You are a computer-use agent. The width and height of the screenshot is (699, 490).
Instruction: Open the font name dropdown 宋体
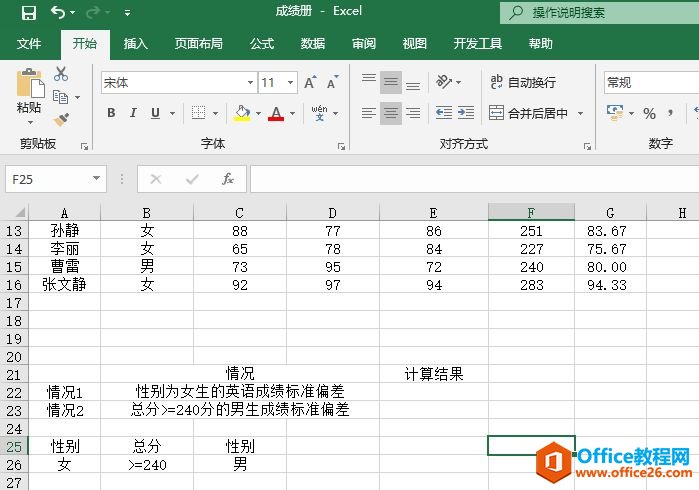click(x=250, y=83)
